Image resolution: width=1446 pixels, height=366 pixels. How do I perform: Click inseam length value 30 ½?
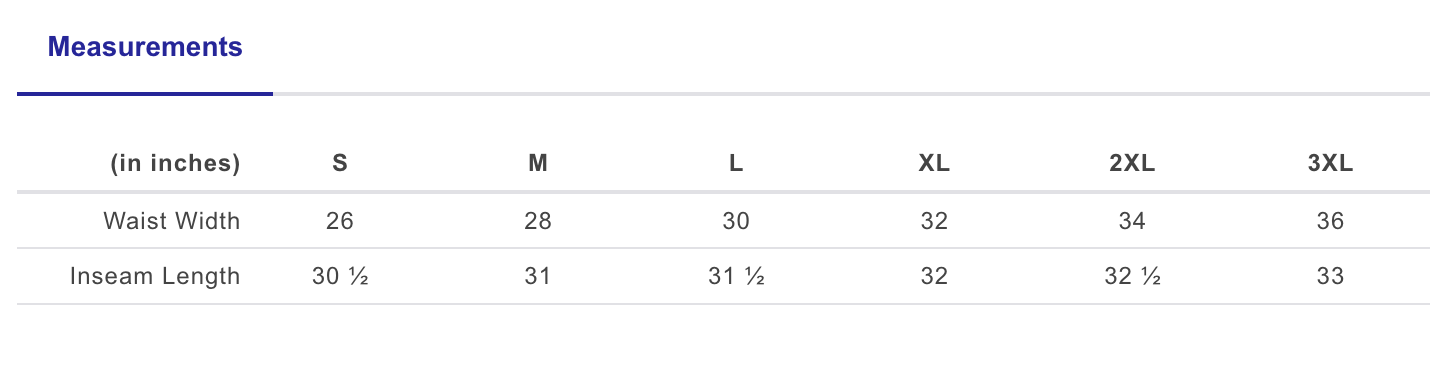(x=340, y=276)
